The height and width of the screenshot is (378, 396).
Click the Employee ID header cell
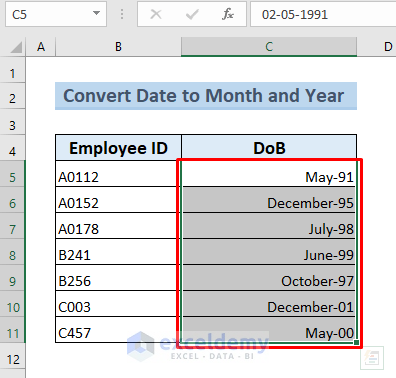pos(118,148)
